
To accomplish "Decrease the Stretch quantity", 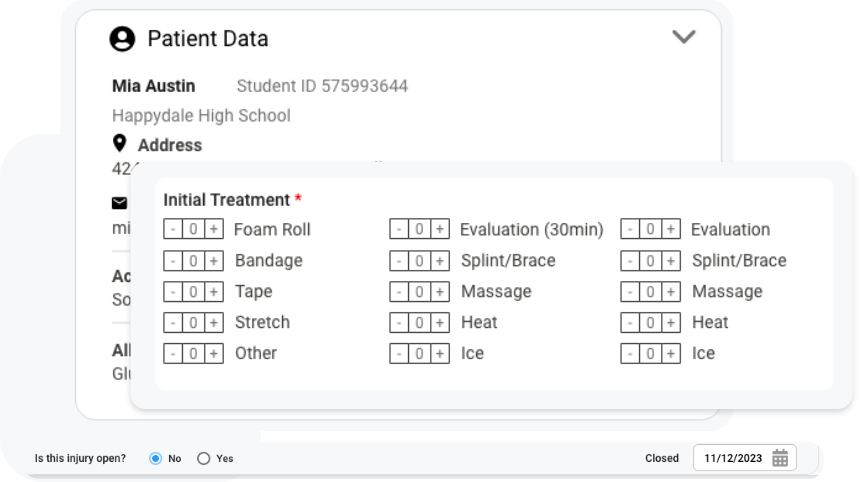I will [173, 322].
